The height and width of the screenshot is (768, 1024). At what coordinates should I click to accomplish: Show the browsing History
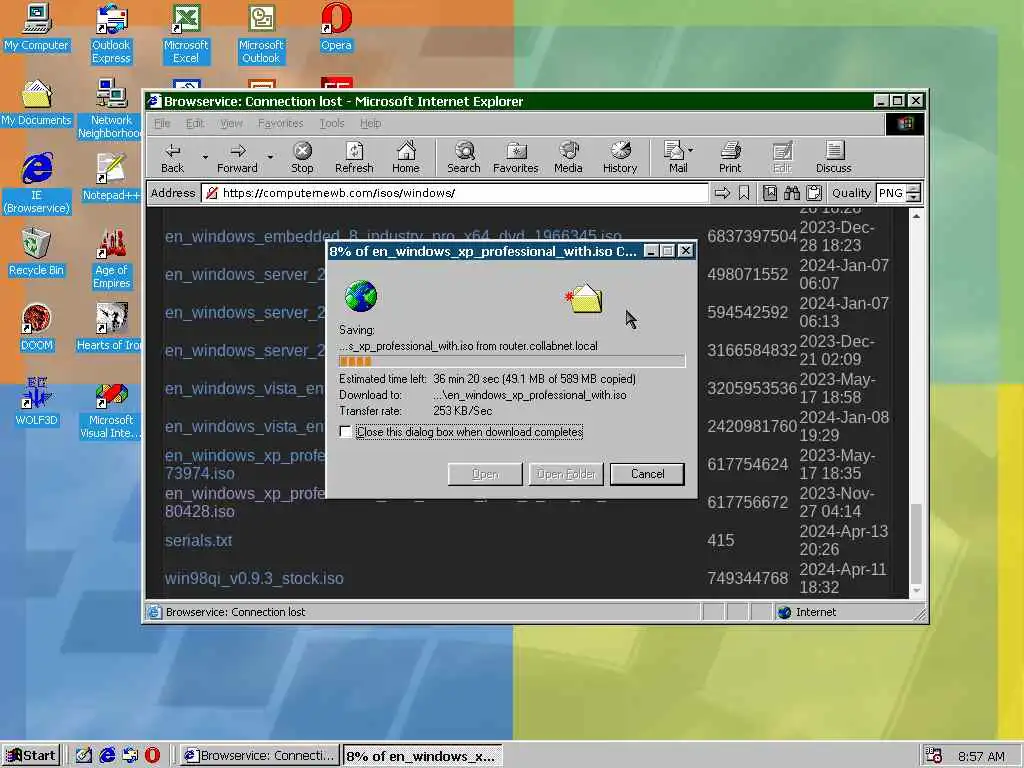tap(620, 157)
